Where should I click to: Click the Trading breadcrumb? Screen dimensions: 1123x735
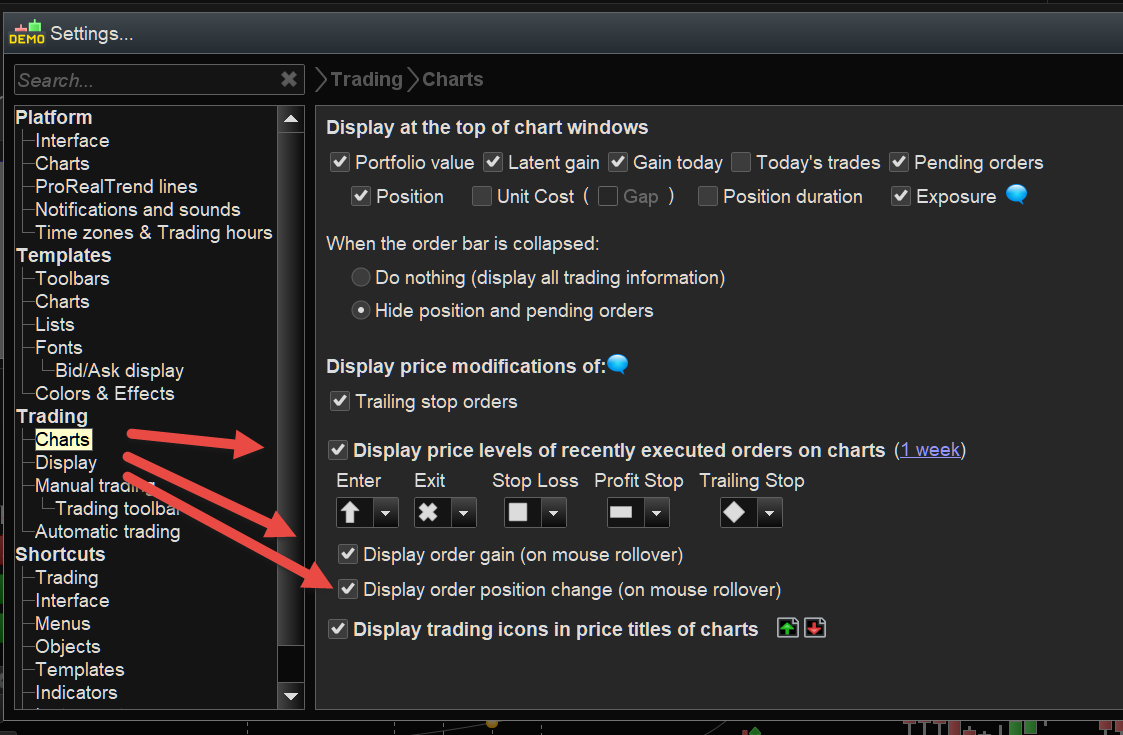pos(366,79)
